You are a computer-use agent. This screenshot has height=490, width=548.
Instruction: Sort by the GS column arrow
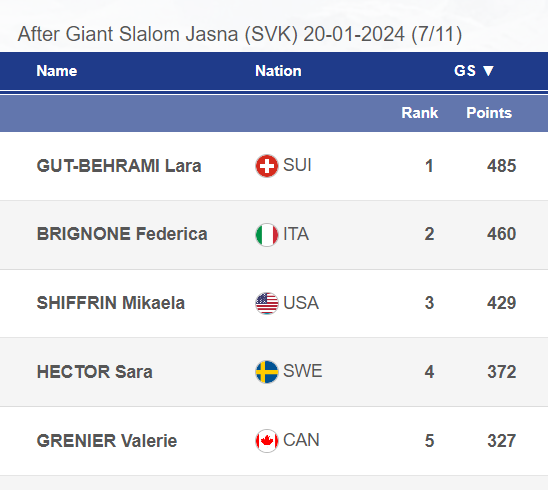pos(488,71)
